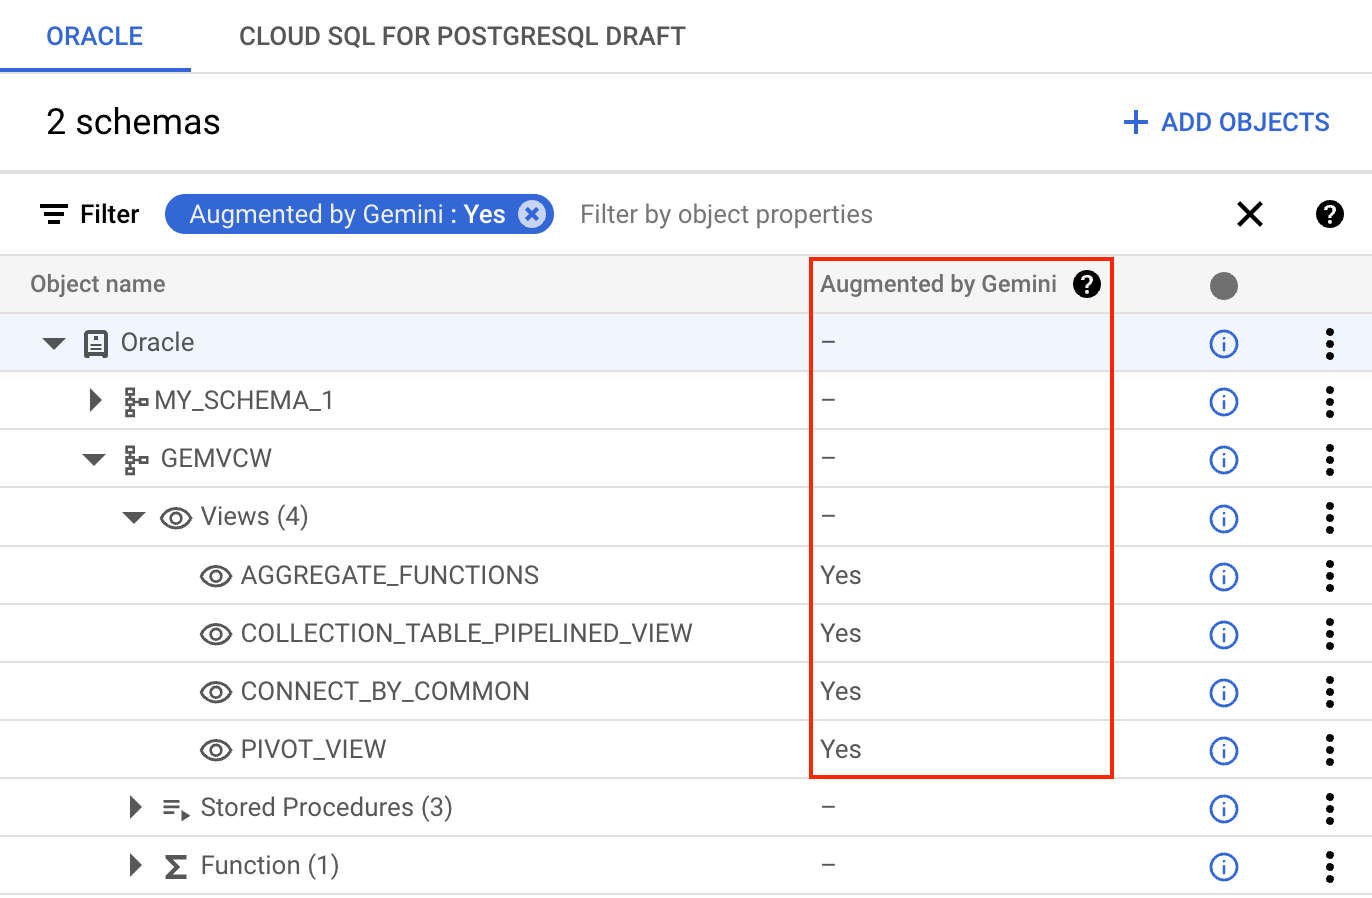
Task: Expand the MY_SCHEMA_1 schema
Action: pos(95,400)
